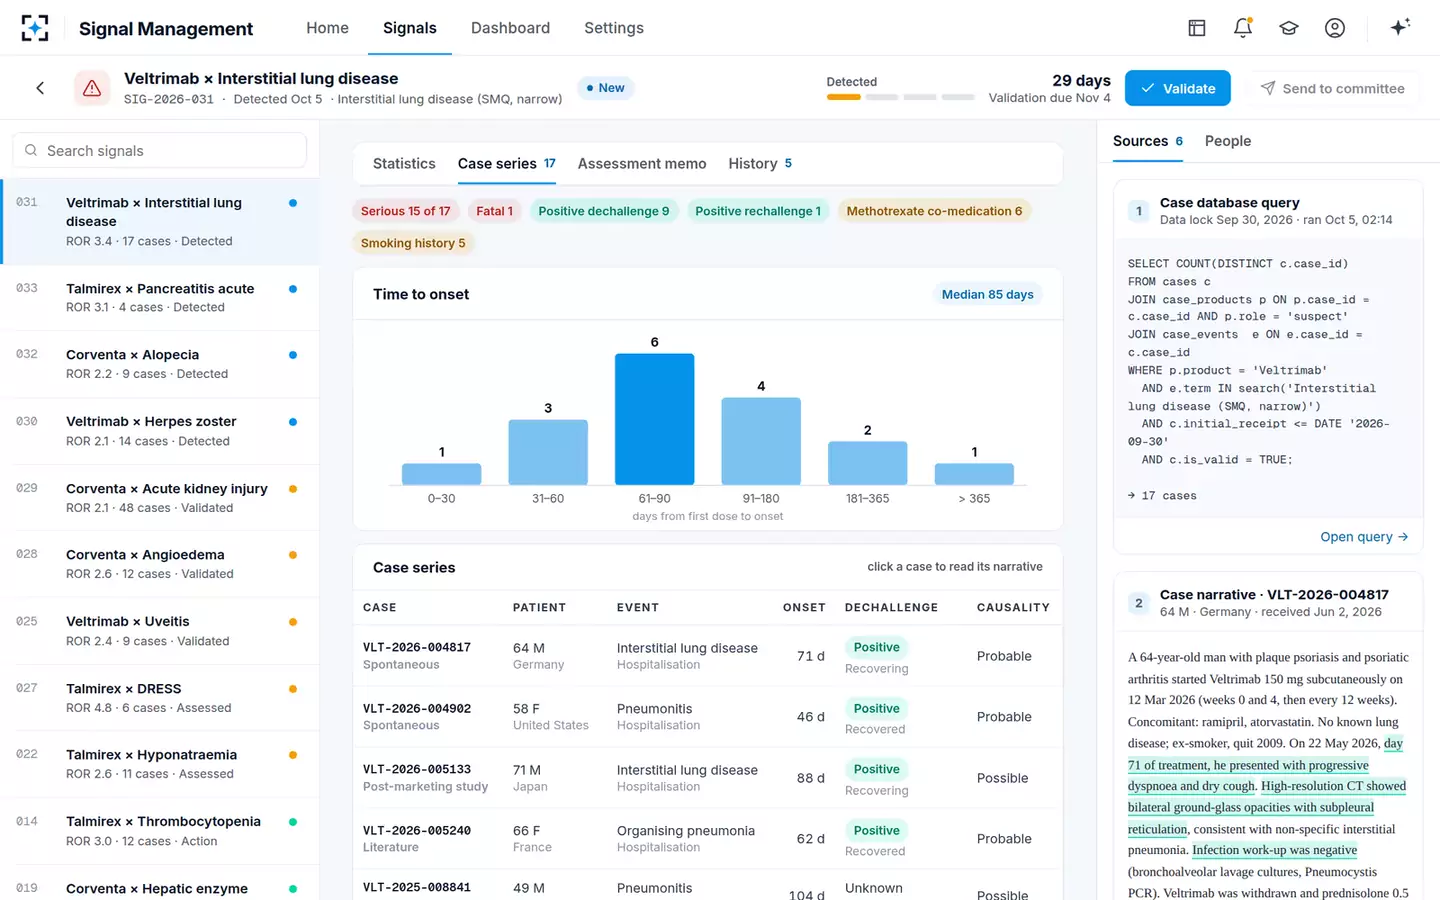Open the Assessment memo tab

click(642, 163)
